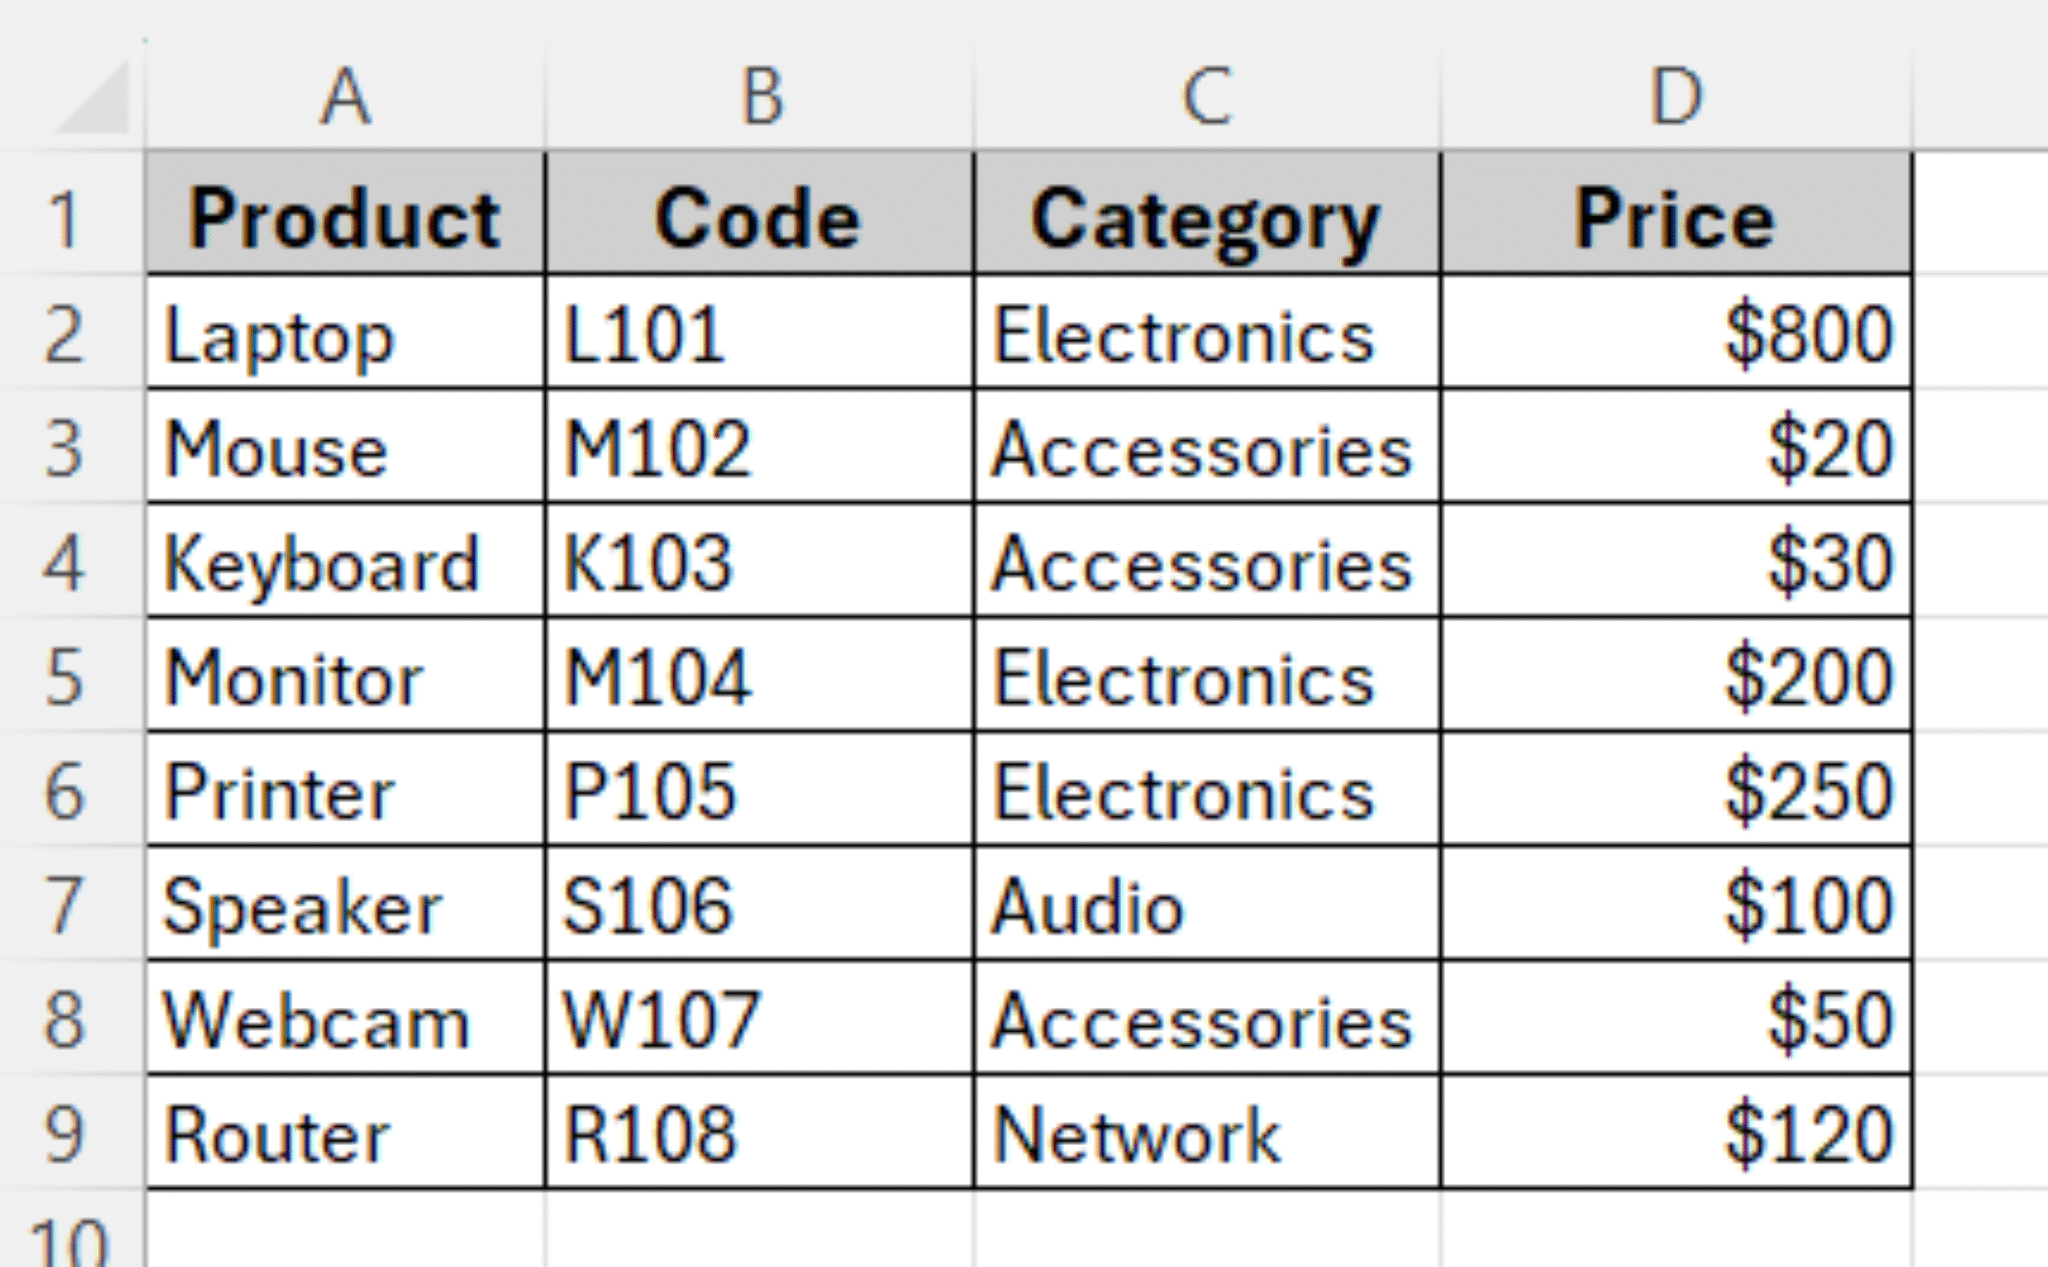2048x1267 pixels.
Task: Select row 5 header
Action: click(66, 676)
